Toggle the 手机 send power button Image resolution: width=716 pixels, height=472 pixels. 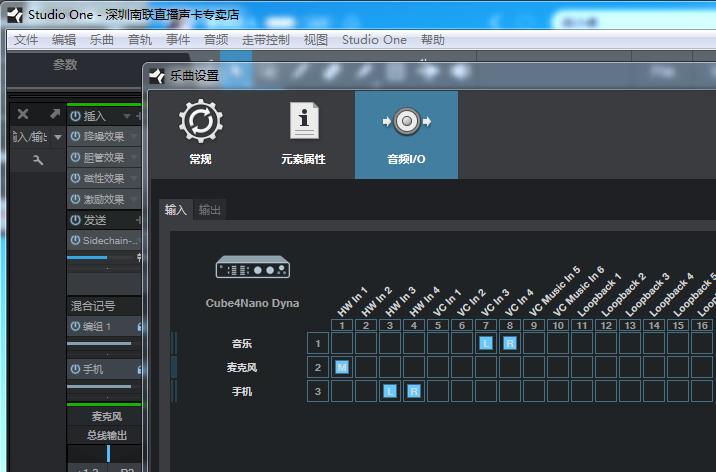[x=75, y=369]
